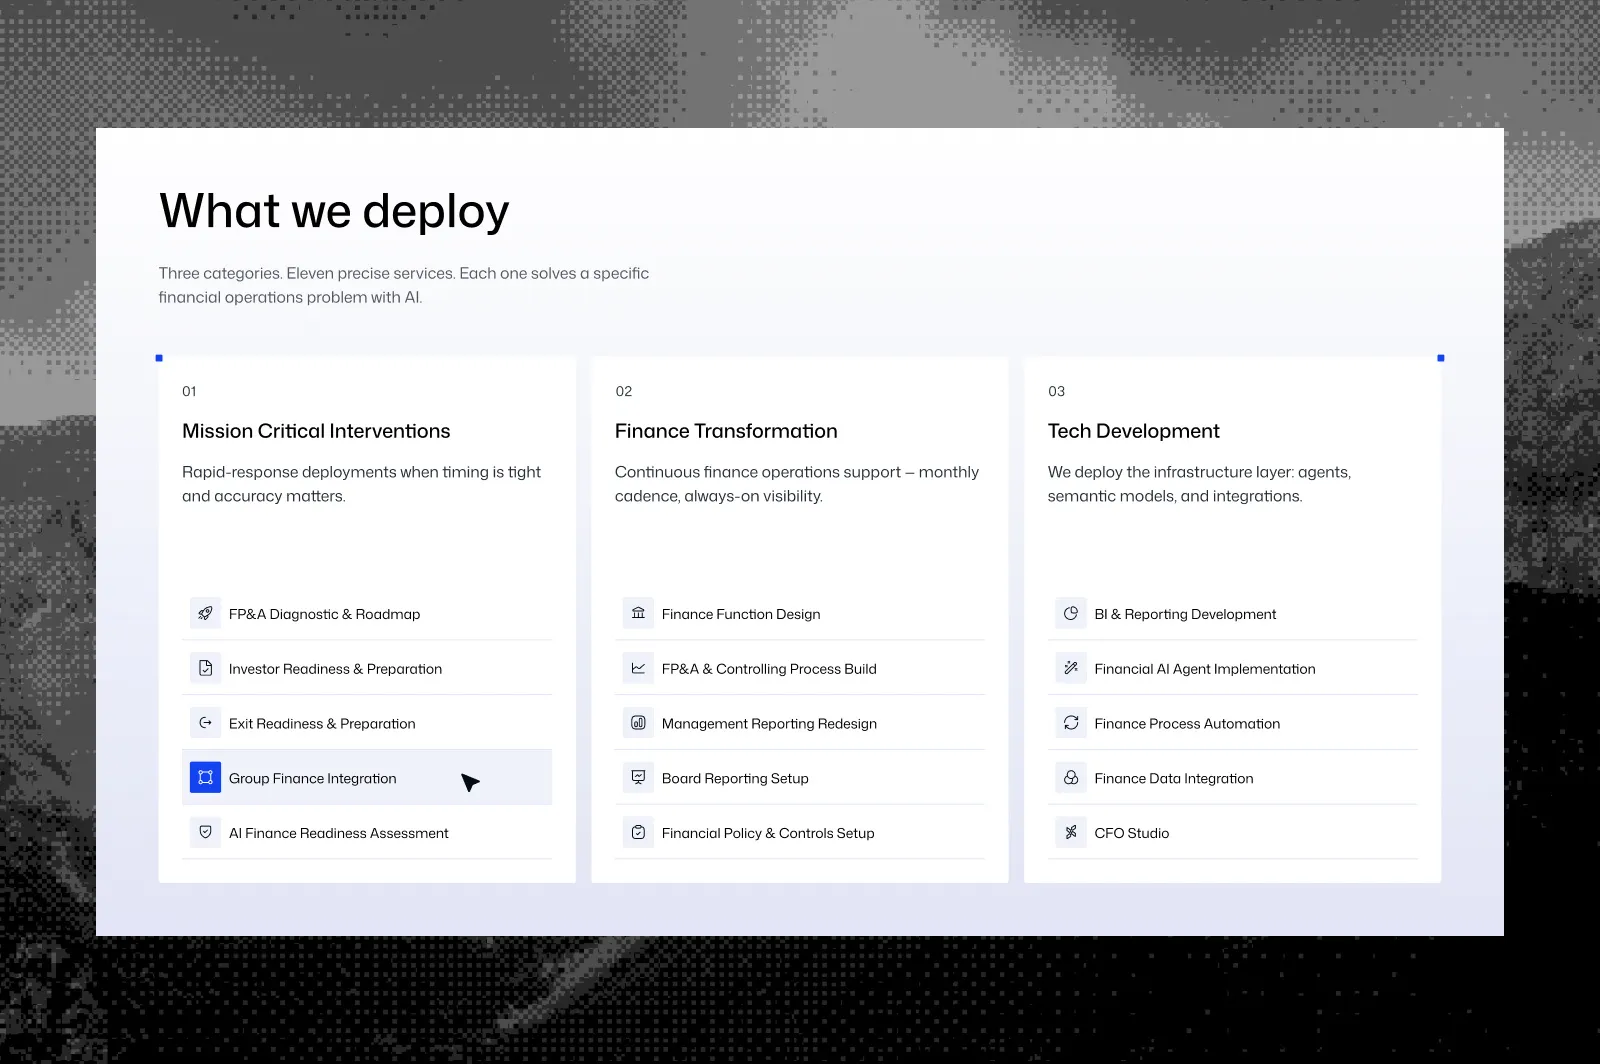Select Finance Function Design
The height and width of the screenshot is (1064, 1600).
[800, 613]
